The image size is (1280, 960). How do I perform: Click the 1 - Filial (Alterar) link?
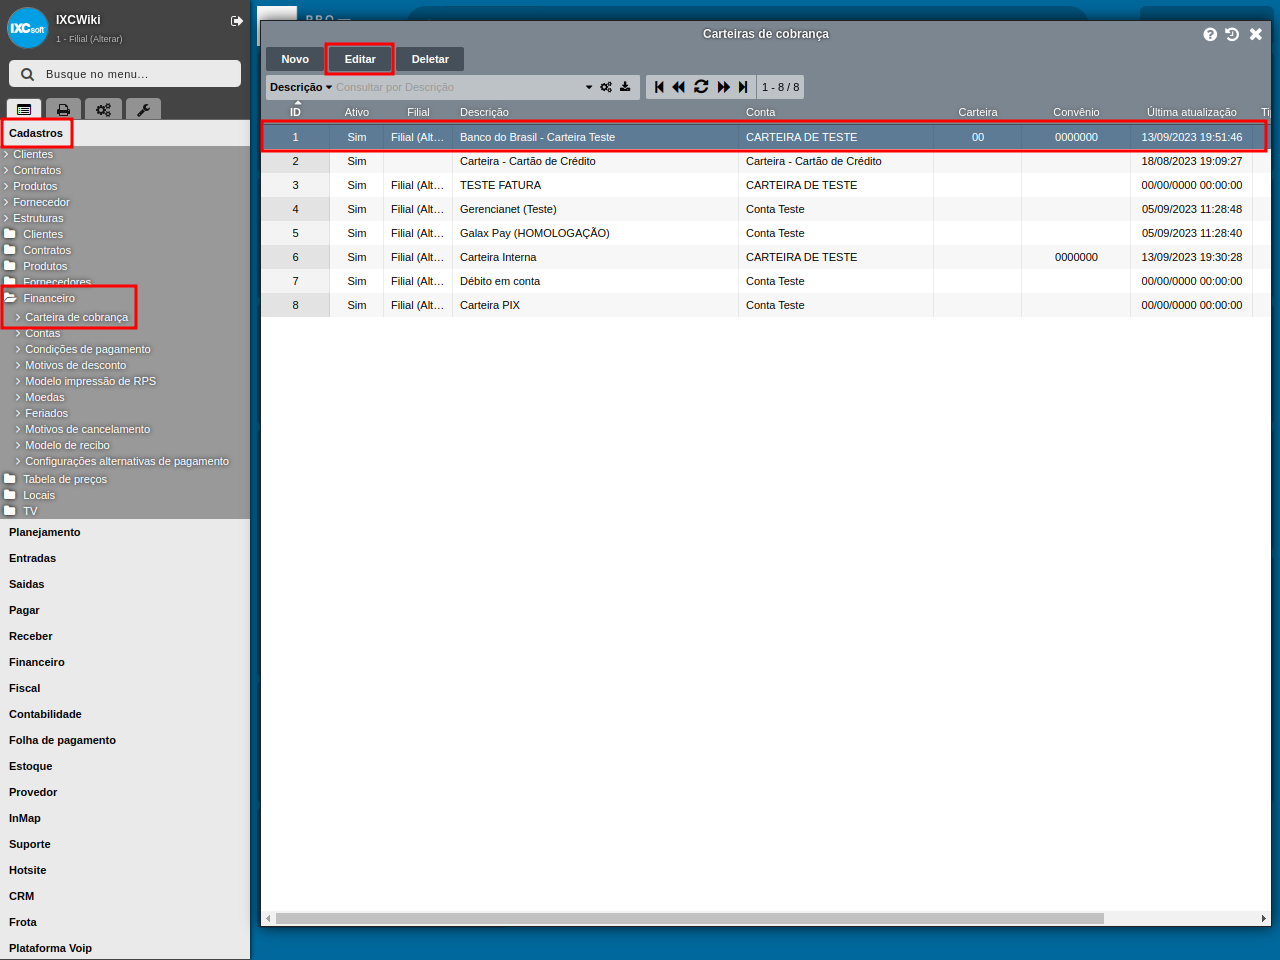(89, 39)
